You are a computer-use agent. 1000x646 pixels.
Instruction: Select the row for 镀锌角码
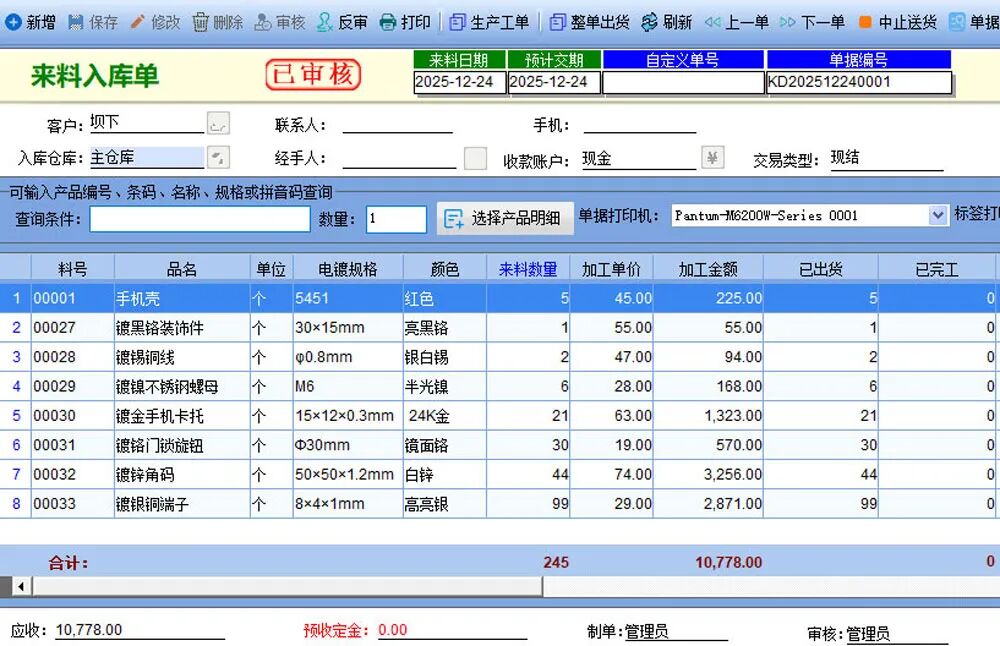500,474
